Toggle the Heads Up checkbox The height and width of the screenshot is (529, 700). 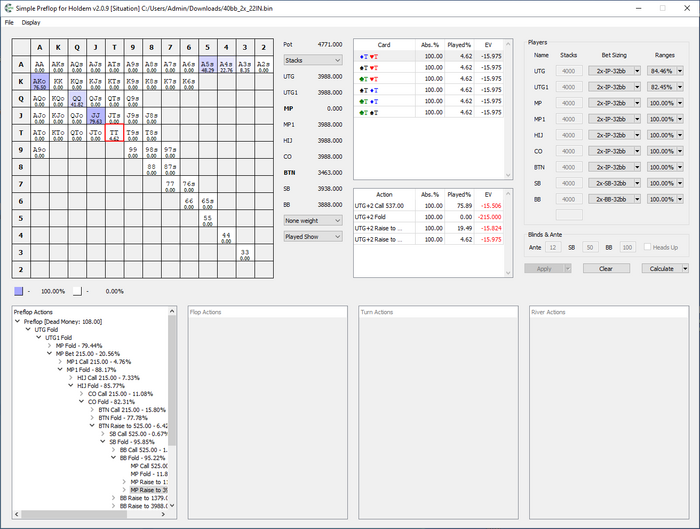pos(647,247)
